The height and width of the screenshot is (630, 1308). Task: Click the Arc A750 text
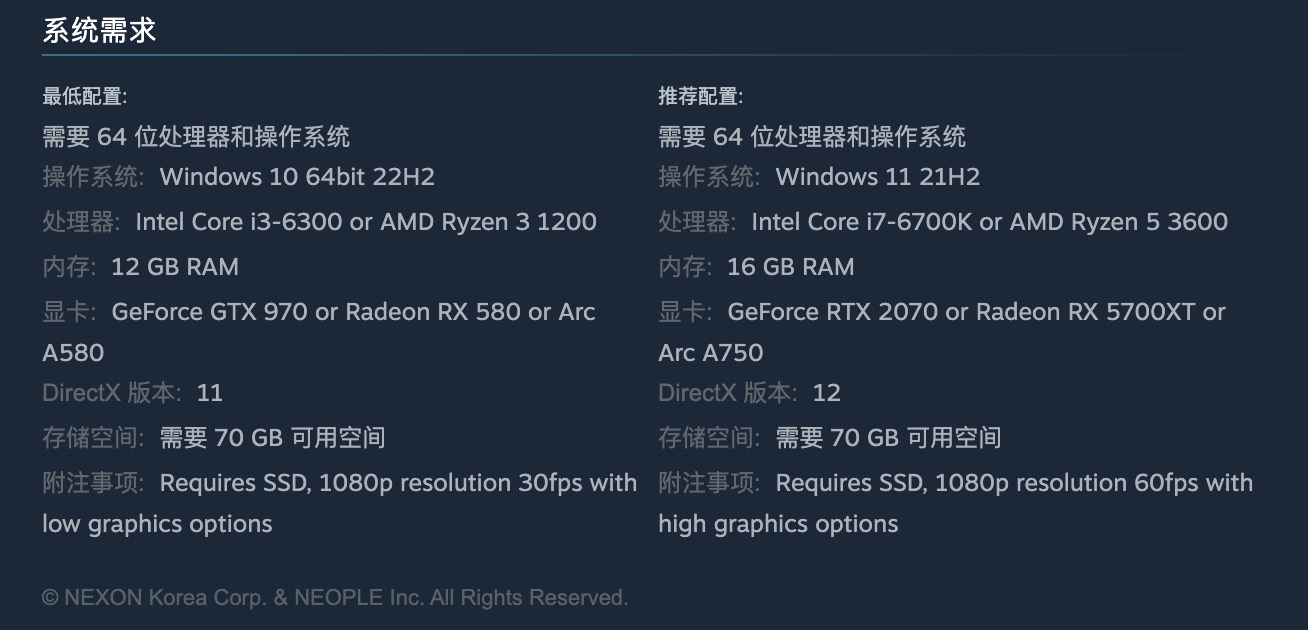tap(710, 353)
